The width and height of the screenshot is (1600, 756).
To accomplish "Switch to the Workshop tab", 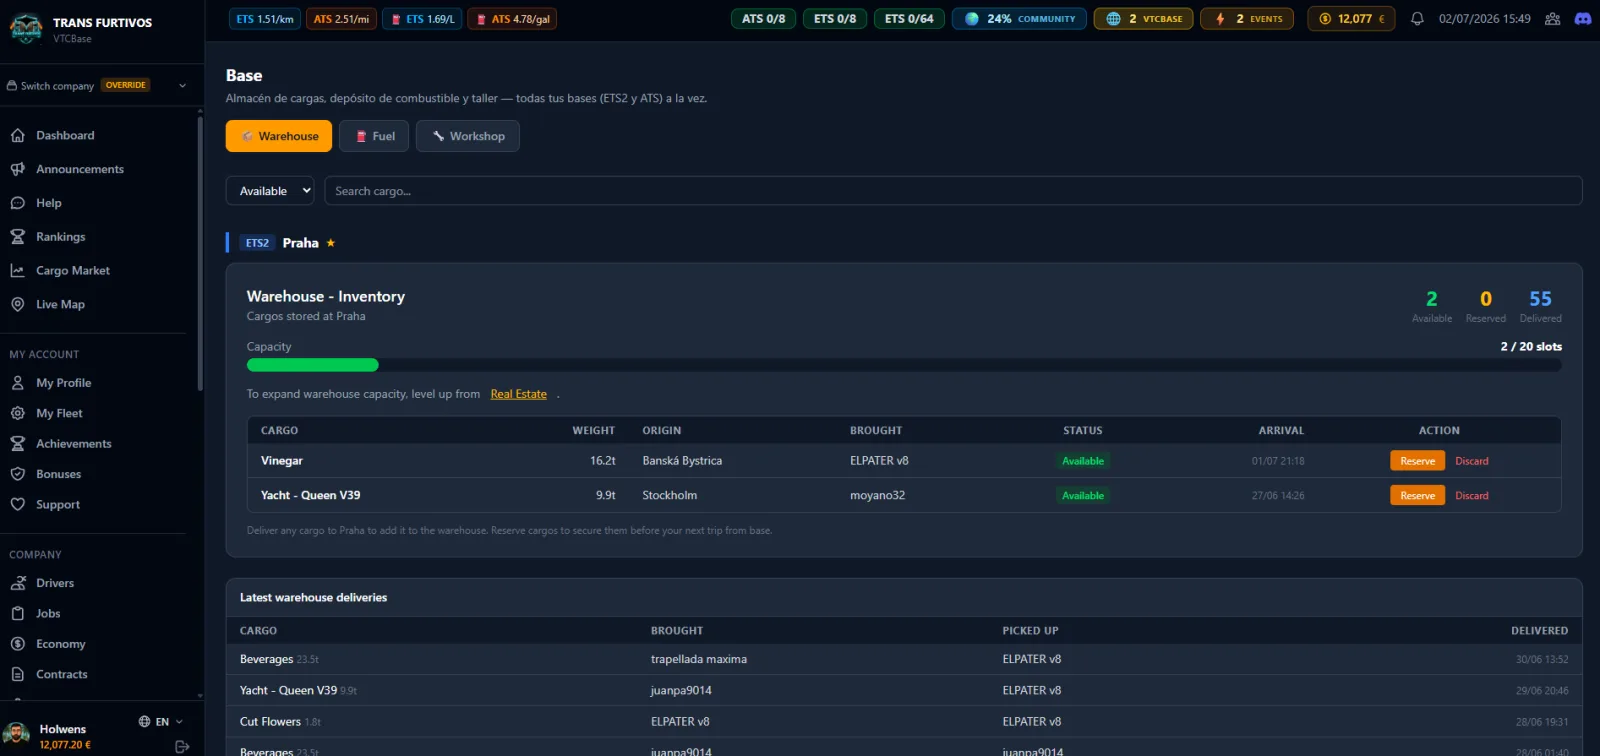I will (468, 136).
